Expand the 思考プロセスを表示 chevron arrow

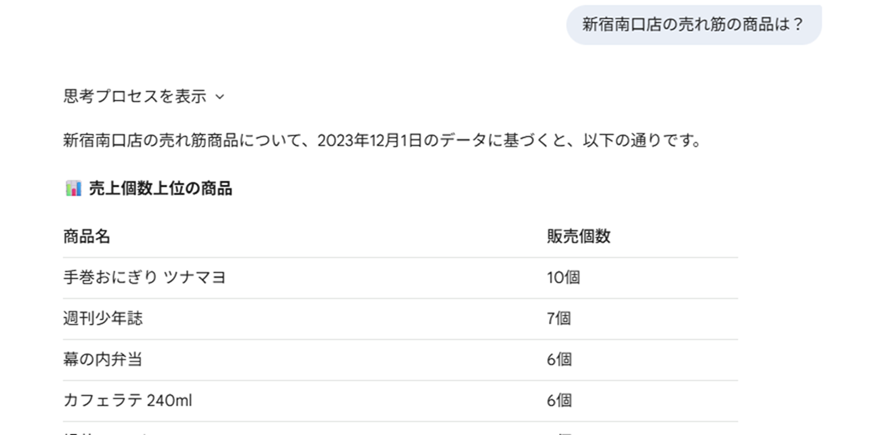point(220,97)
